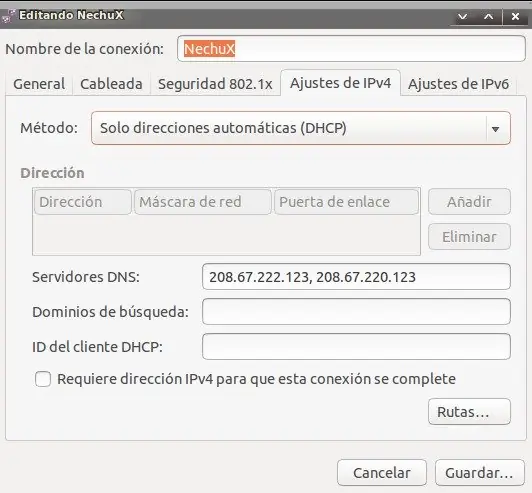Click the Añadir button
Screen dimensions: 532x493
coord(469,202)
